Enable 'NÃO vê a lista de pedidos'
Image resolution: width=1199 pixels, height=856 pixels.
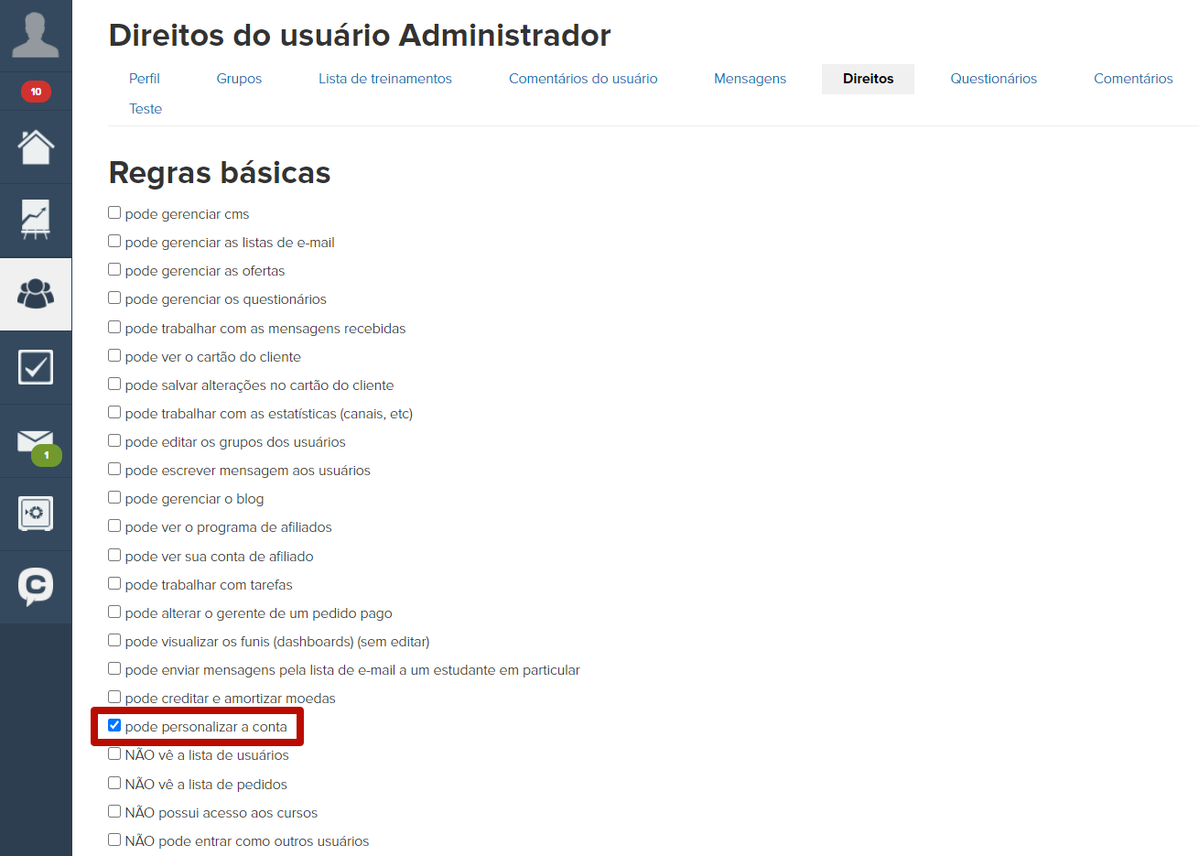point(115,783)
